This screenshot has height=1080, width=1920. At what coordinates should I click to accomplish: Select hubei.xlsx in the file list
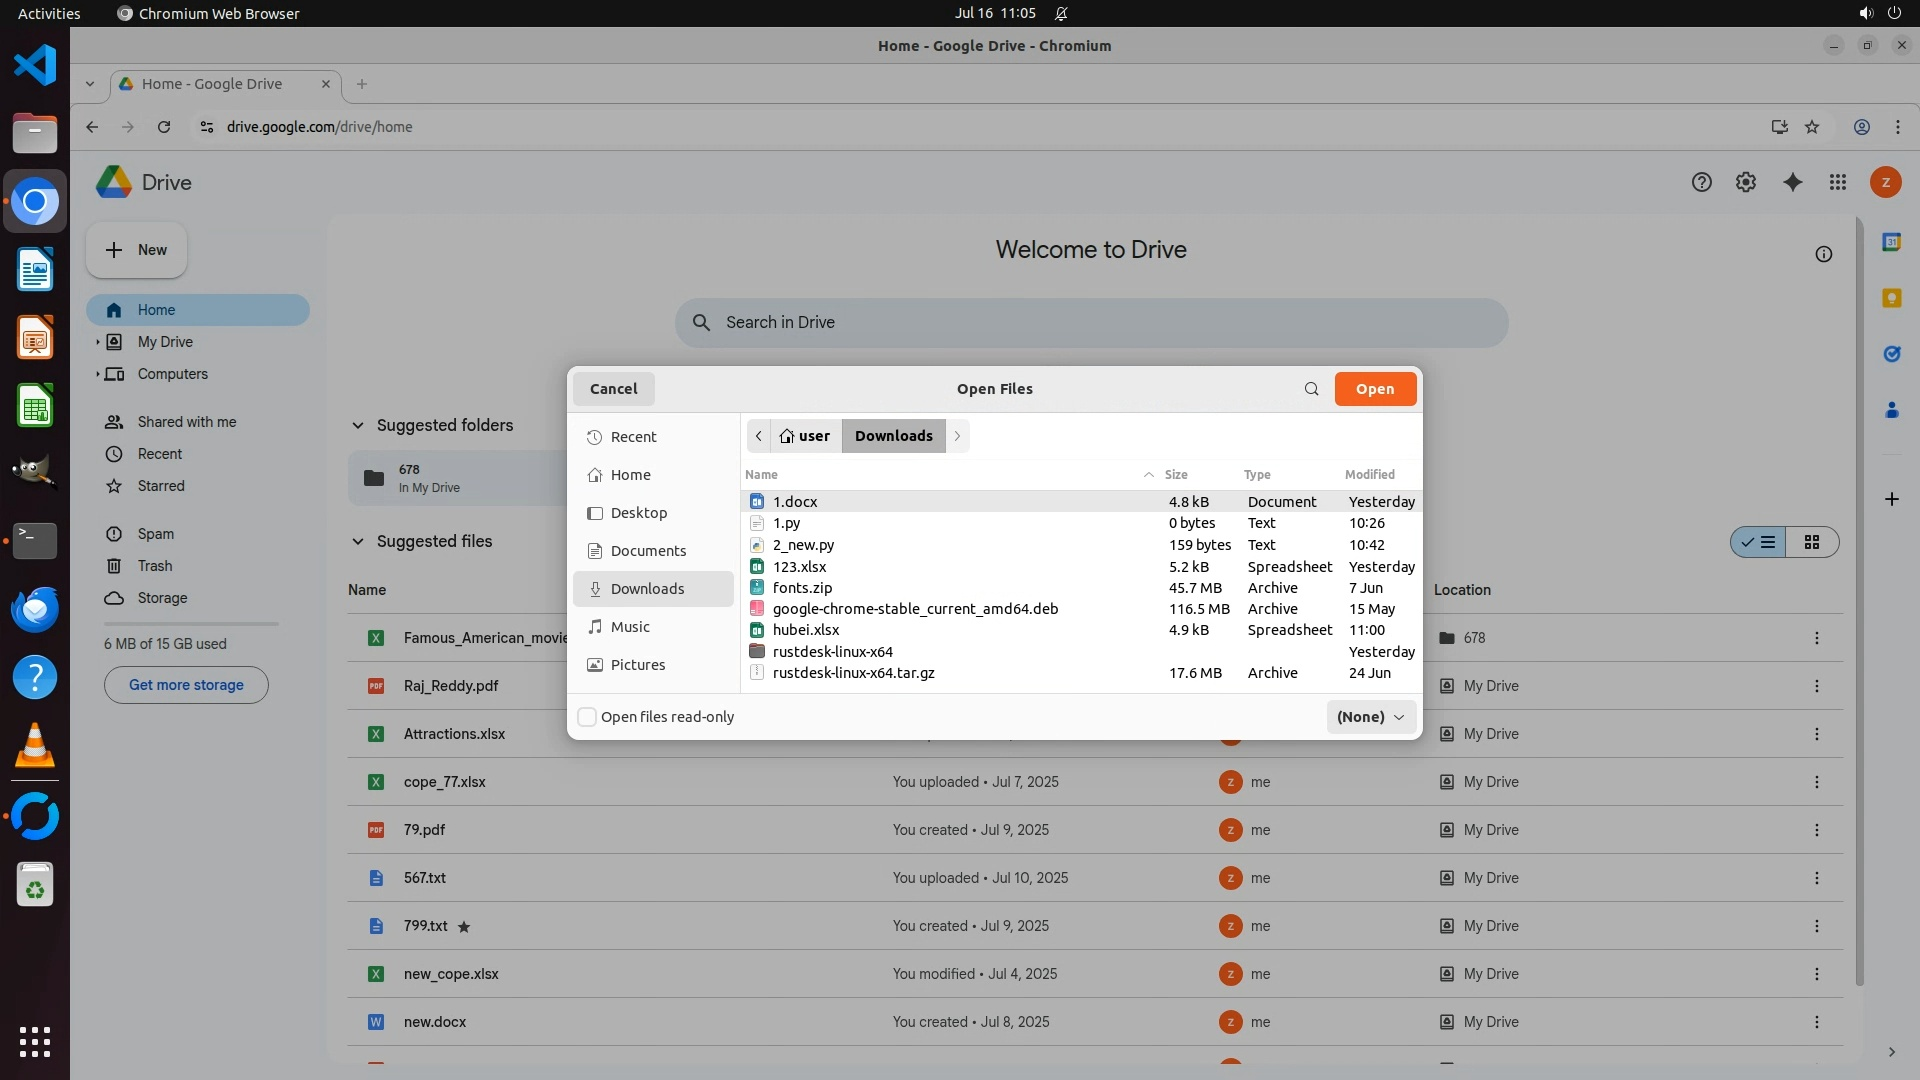pos(806,630)
